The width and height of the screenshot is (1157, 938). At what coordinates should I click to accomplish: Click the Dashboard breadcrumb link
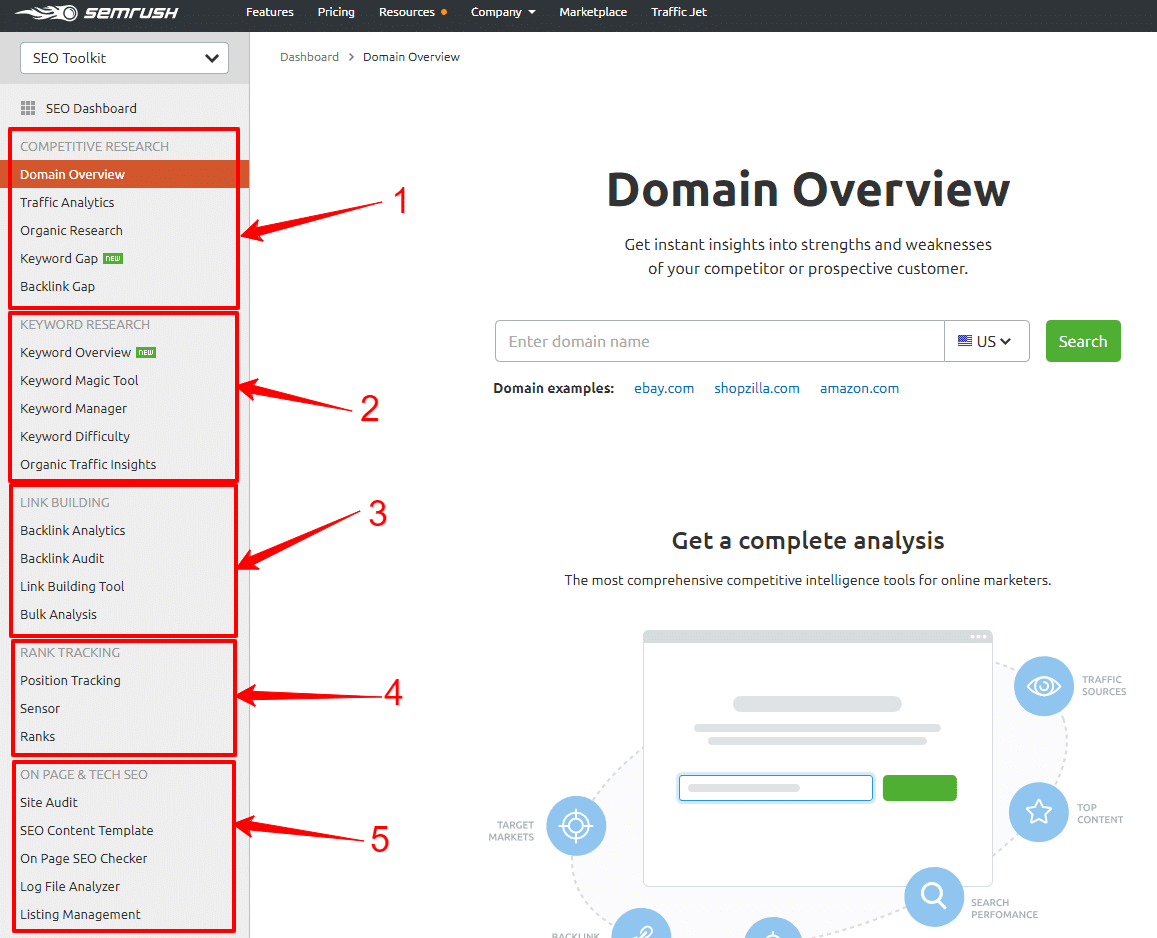tap(309, 57)
